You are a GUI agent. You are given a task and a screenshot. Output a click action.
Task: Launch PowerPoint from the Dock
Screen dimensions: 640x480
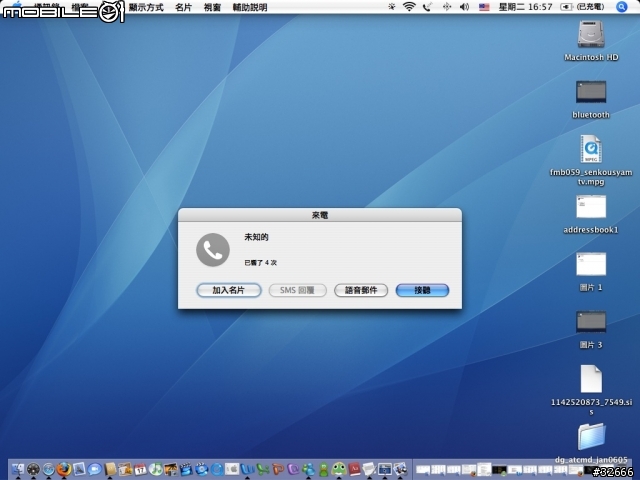278,469
